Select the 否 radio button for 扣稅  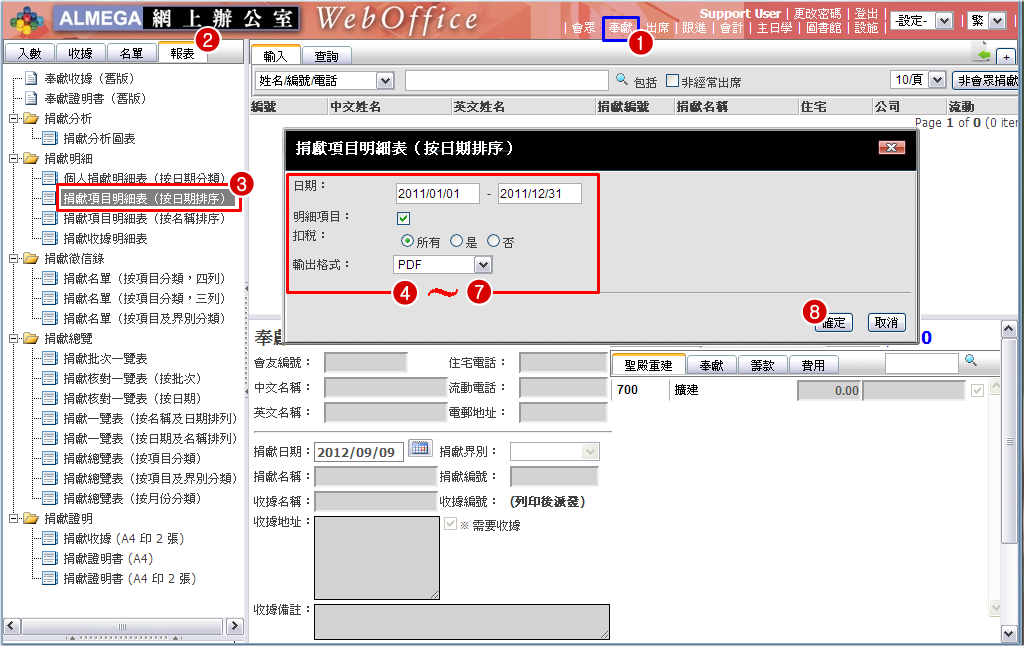pos(493,241)
